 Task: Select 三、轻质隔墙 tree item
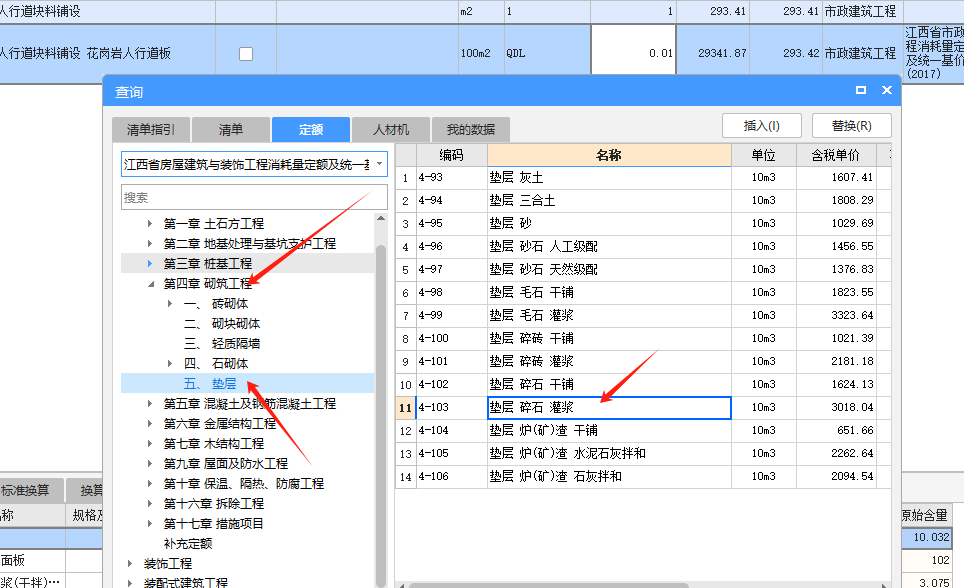(222, 343)
